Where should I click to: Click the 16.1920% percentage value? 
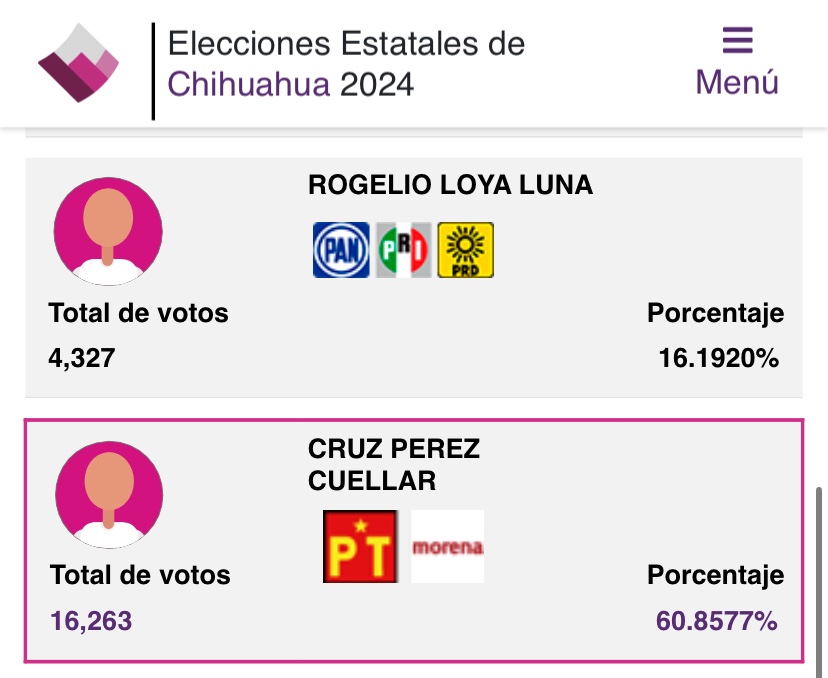pos(718,357)
